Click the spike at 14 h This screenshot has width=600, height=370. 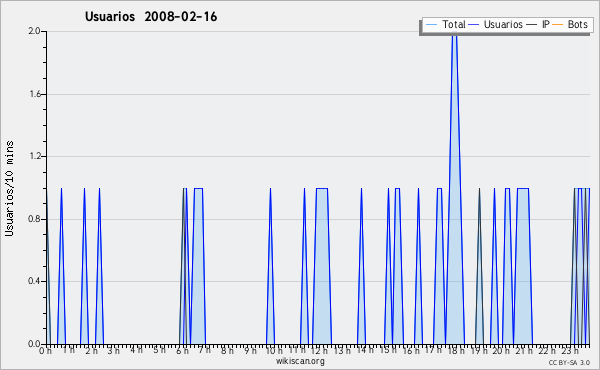pyautogui.click(x=361, y=266)
